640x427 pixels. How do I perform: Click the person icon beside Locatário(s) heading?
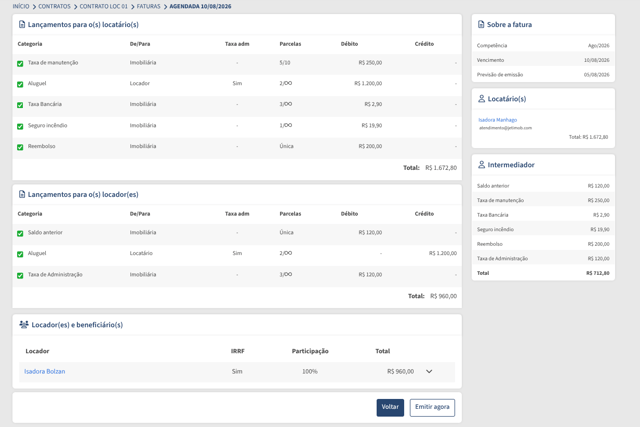pyautogui.click(x=481, y=99)
